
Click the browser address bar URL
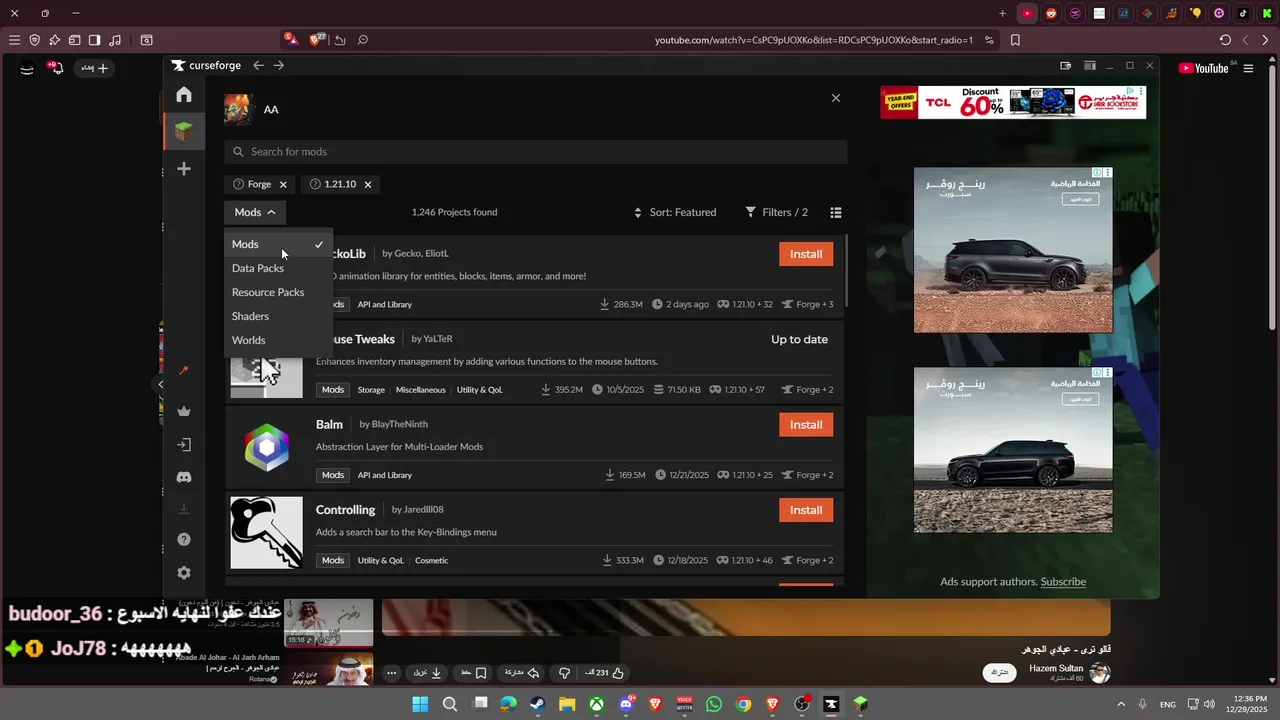(813, 40)
